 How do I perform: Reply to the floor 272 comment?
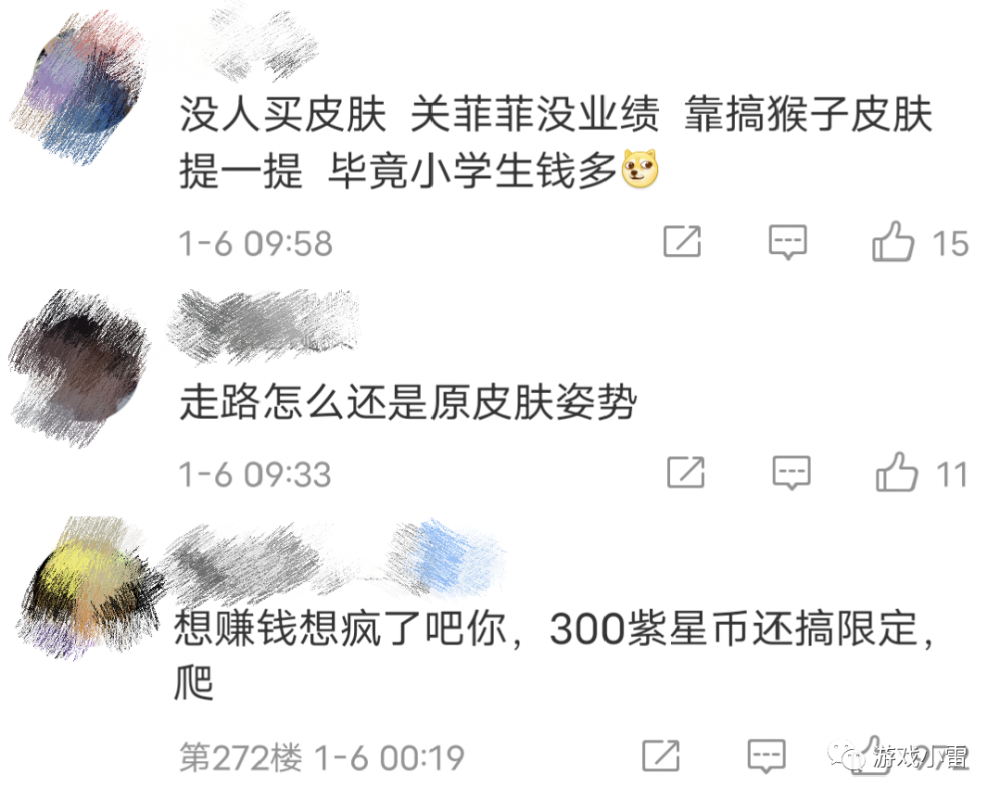point(766,757)
